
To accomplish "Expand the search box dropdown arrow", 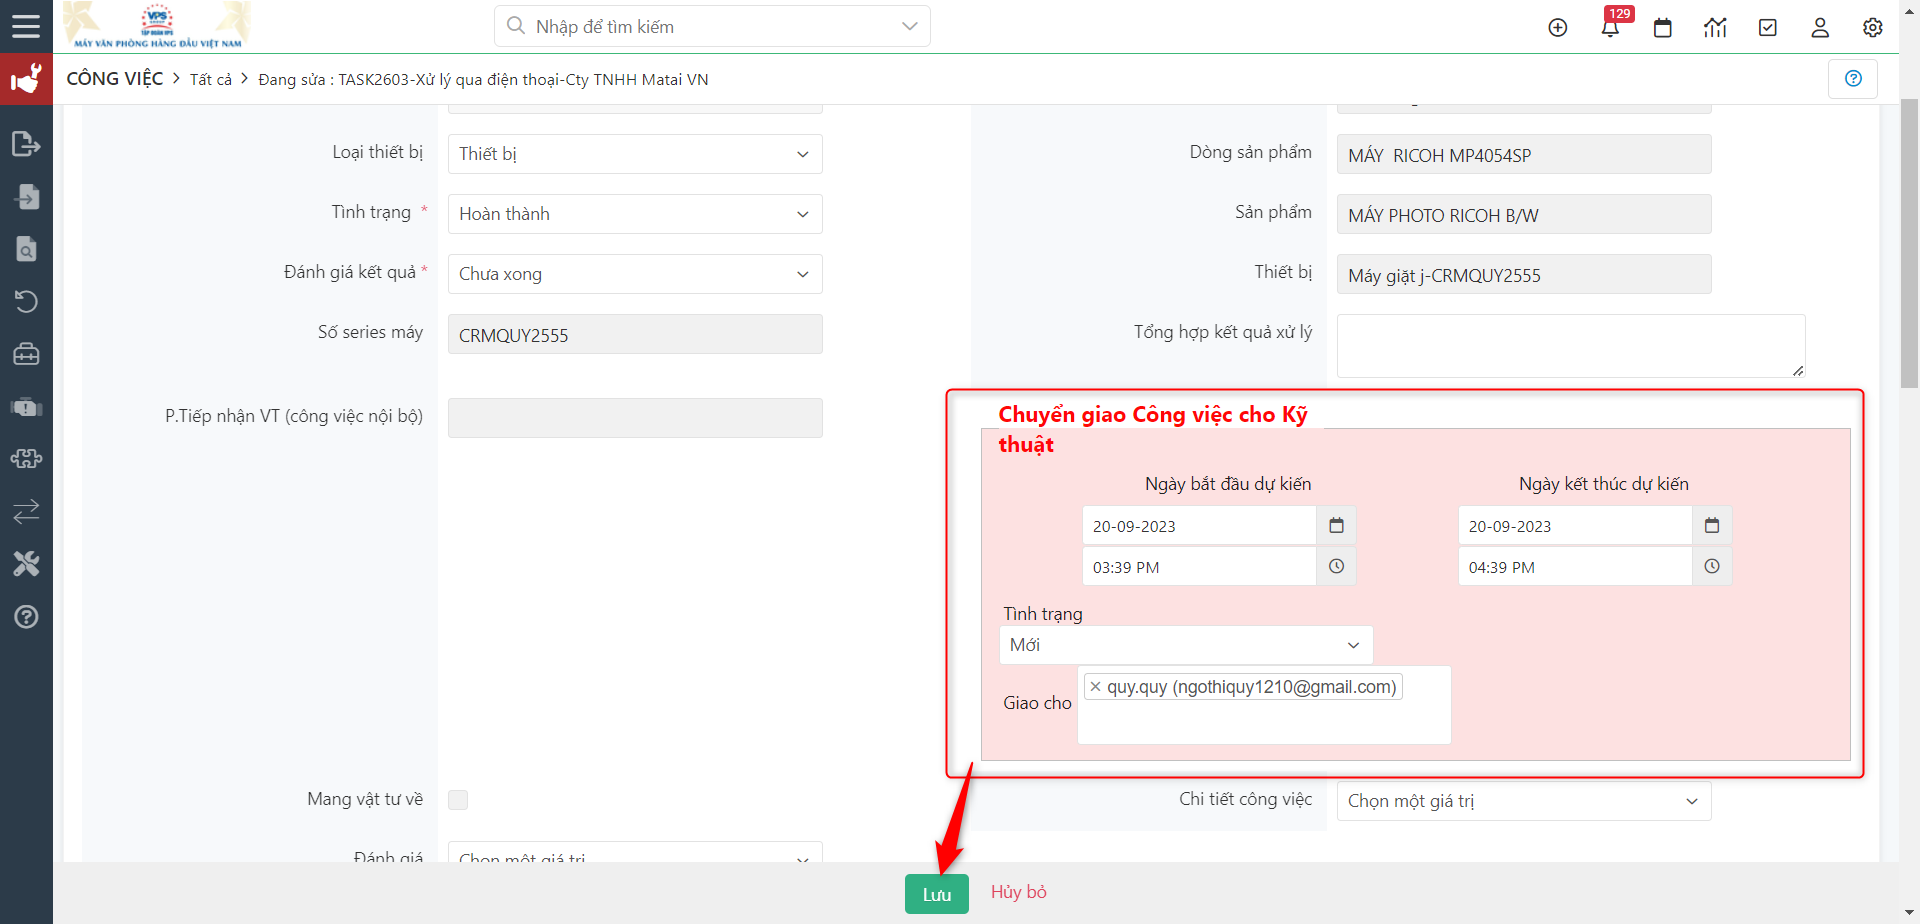I will click(x=909, y=26).
